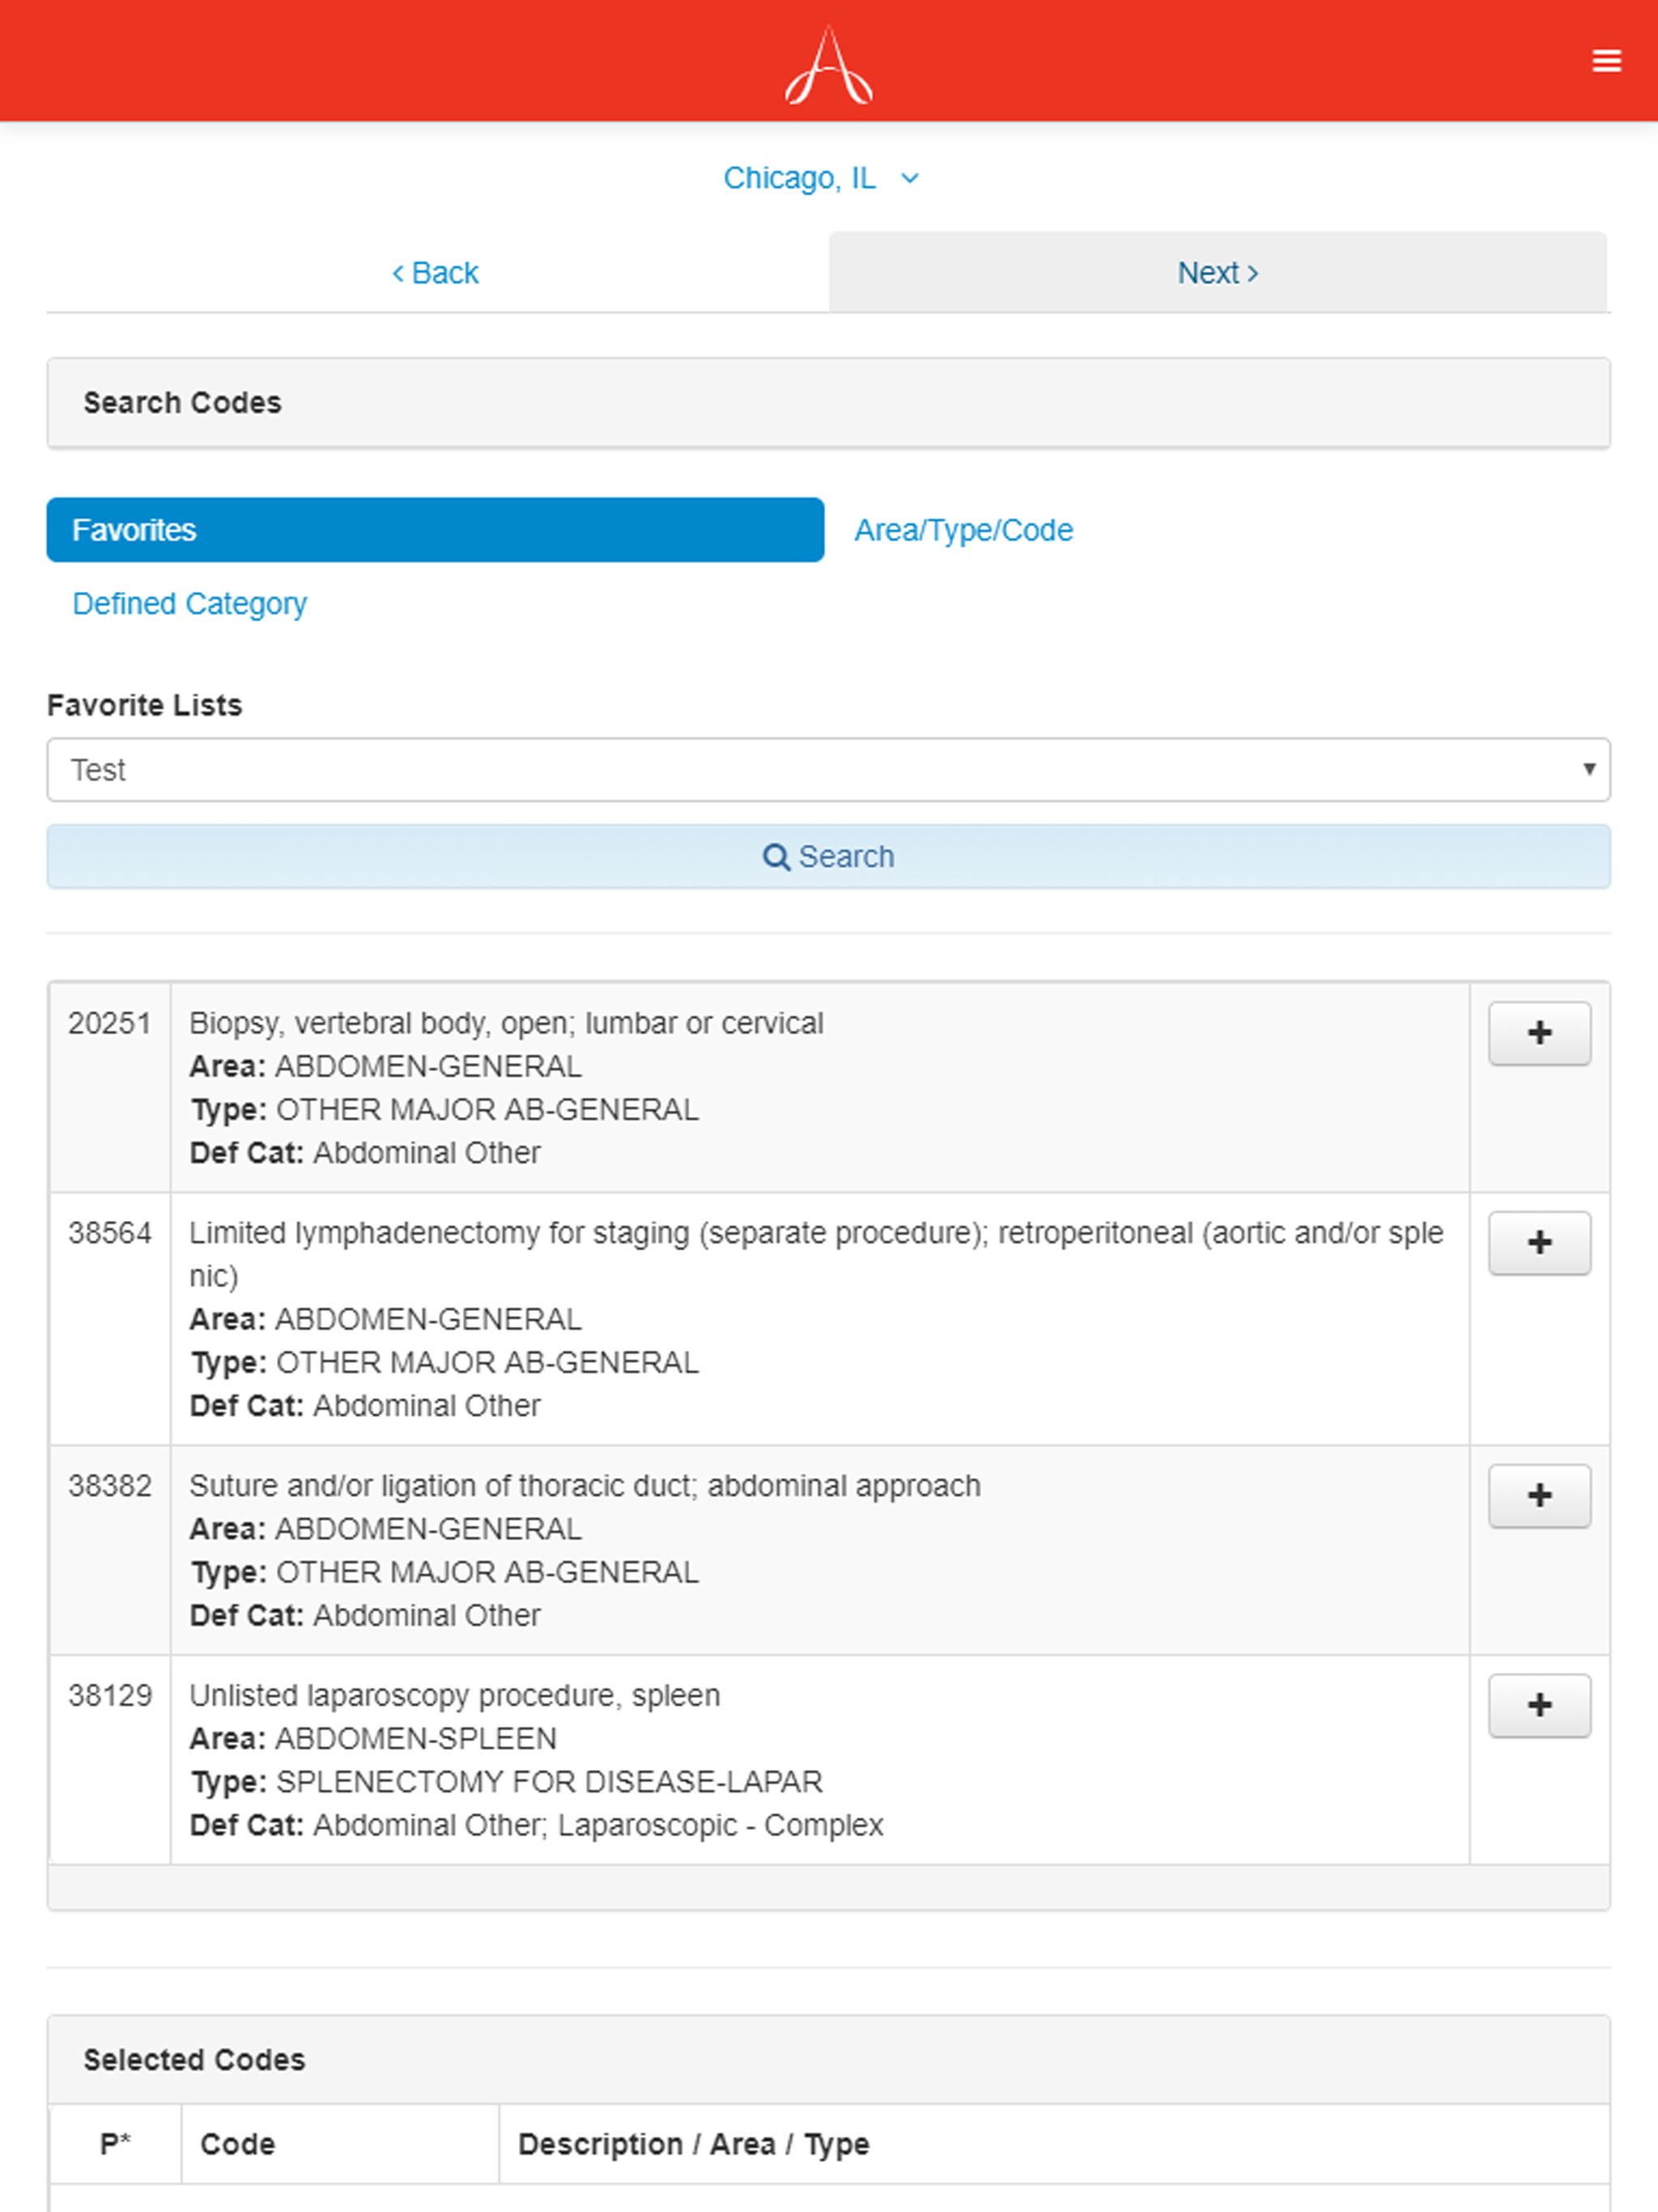Click the magnifier icon on the Search button

tap(777, 857)
